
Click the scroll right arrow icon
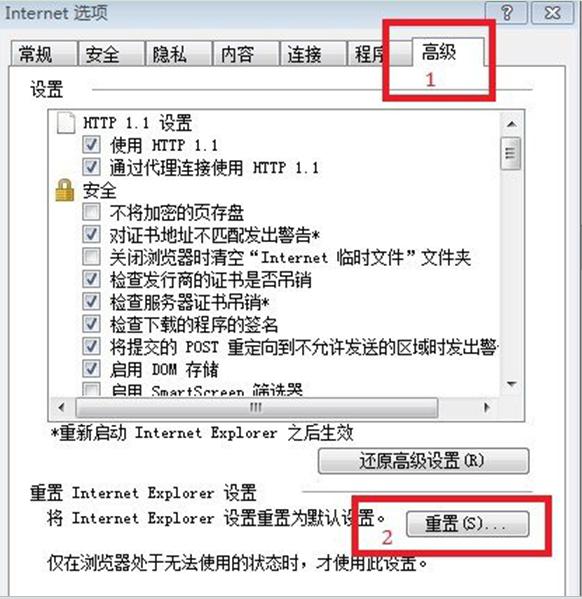[486, 408]
